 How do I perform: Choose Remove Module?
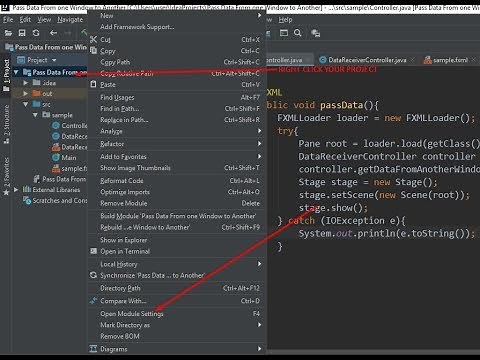[177, 203]
